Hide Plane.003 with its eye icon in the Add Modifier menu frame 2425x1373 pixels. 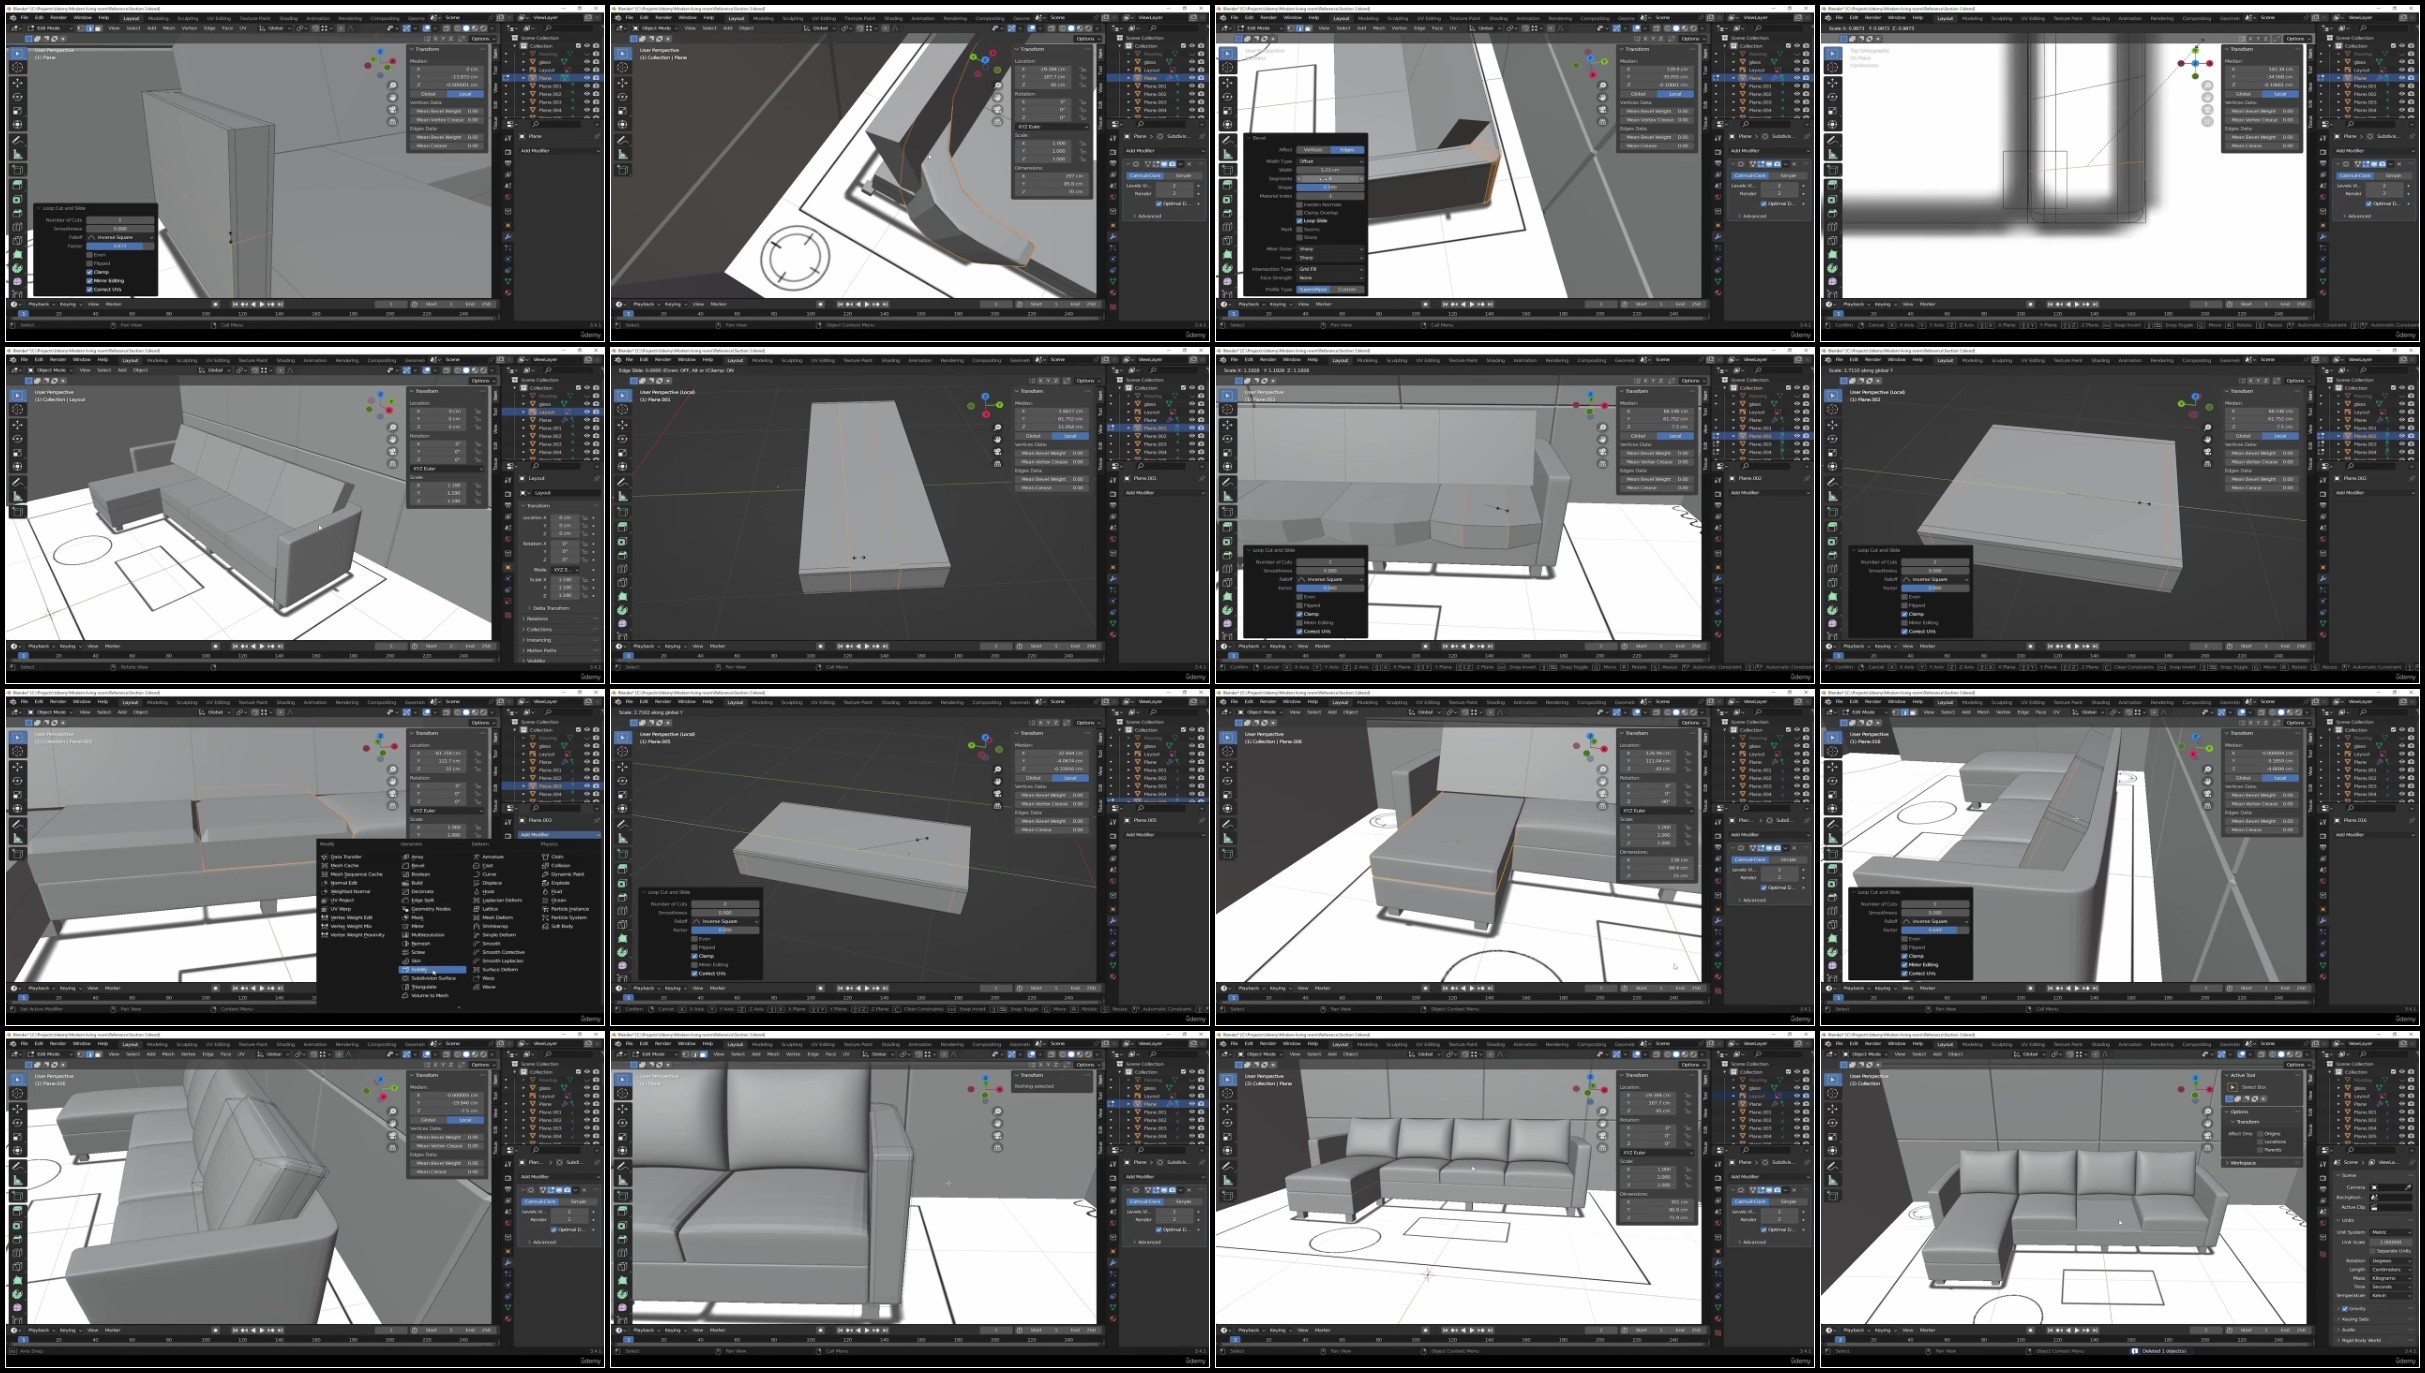point(587,786)
